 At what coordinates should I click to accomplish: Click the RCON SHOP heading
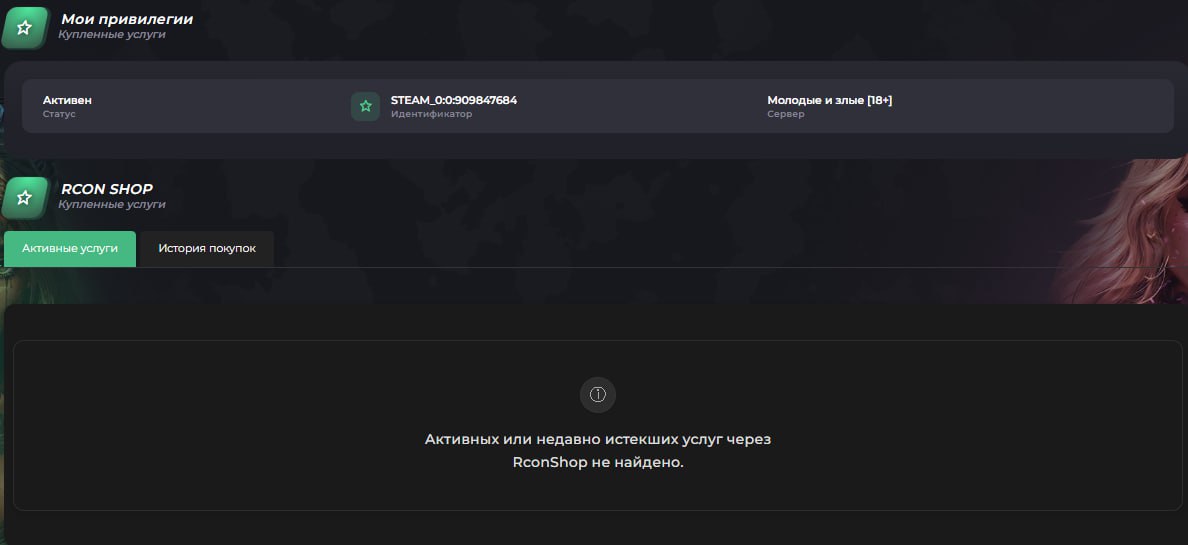pos(107,188)
